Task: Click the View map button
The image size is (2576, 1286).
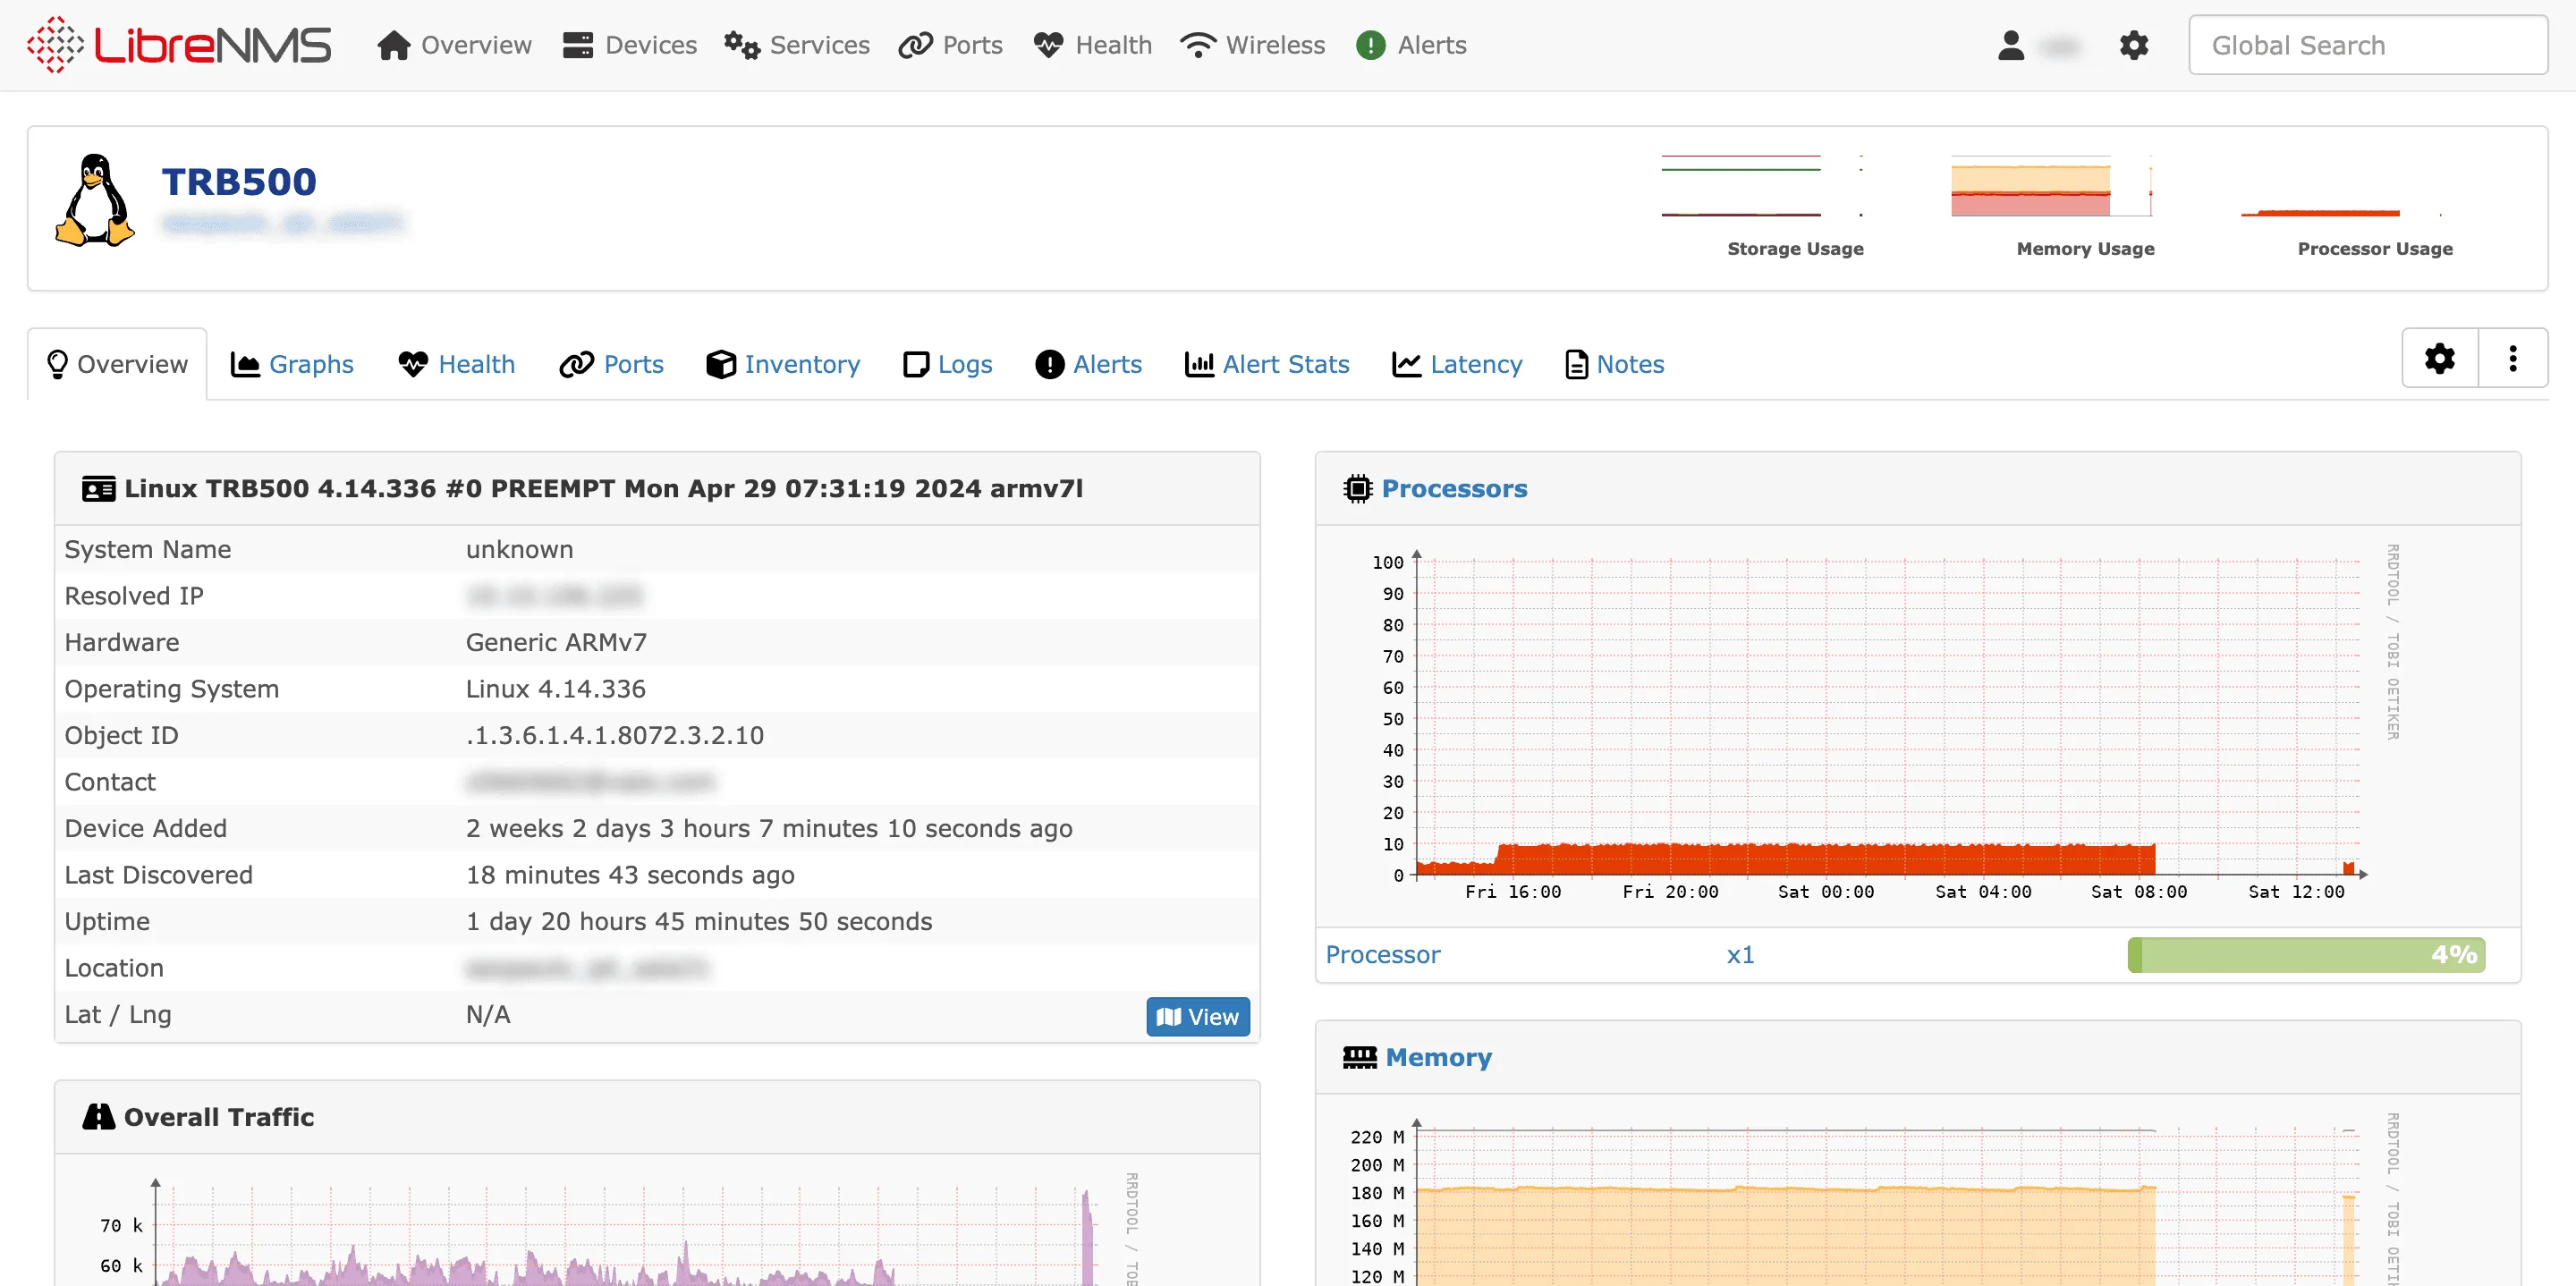Action: pos(1197,1016)
